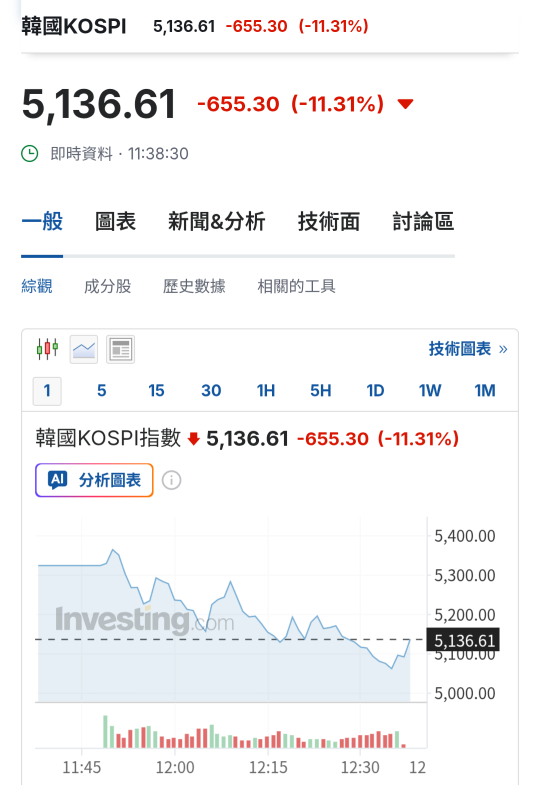Switch to the 圖表 tab
The width and height of the screenshot is (540, 785).
pos(116,222)
